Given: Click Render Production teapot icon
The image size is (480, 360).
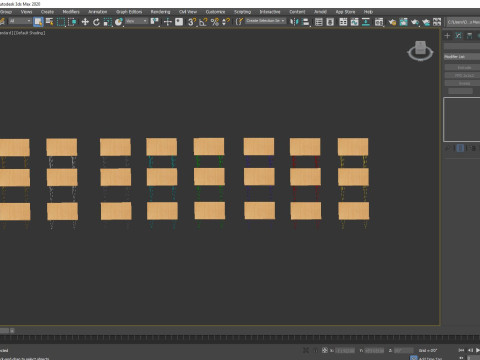Looking at the screenshot, I should point(415,22).
